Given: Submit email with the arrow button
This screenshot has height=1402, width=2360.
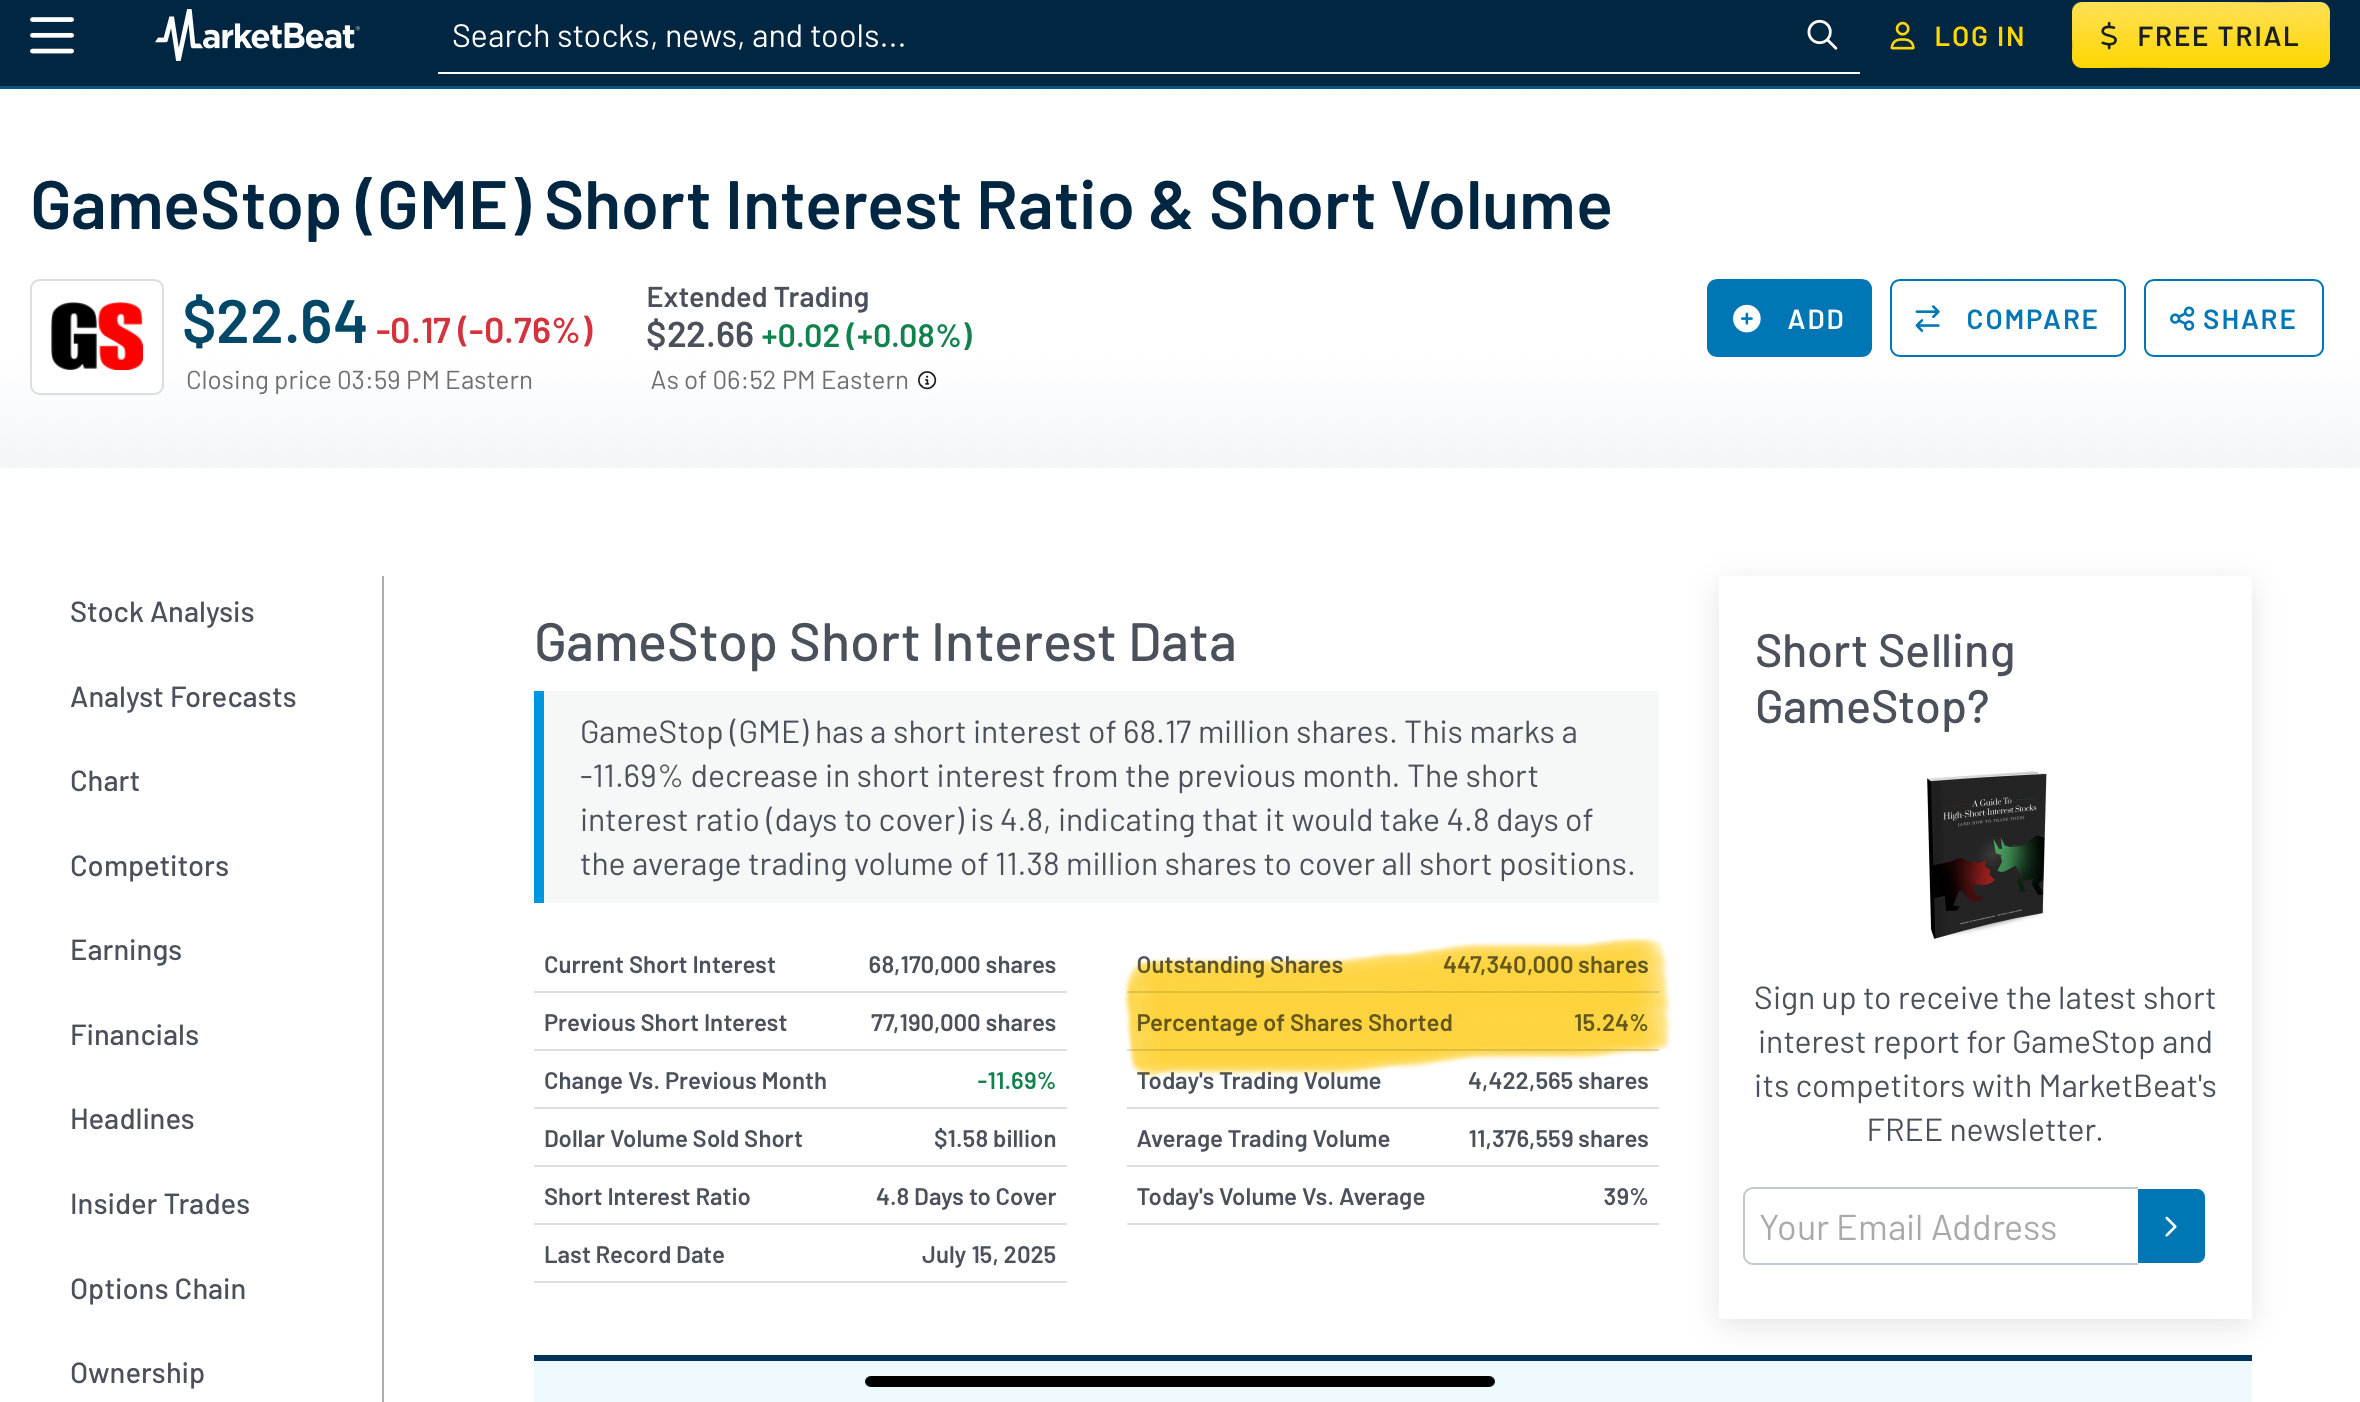Looking at the screenshot, I should (x=2171, y=1226).
